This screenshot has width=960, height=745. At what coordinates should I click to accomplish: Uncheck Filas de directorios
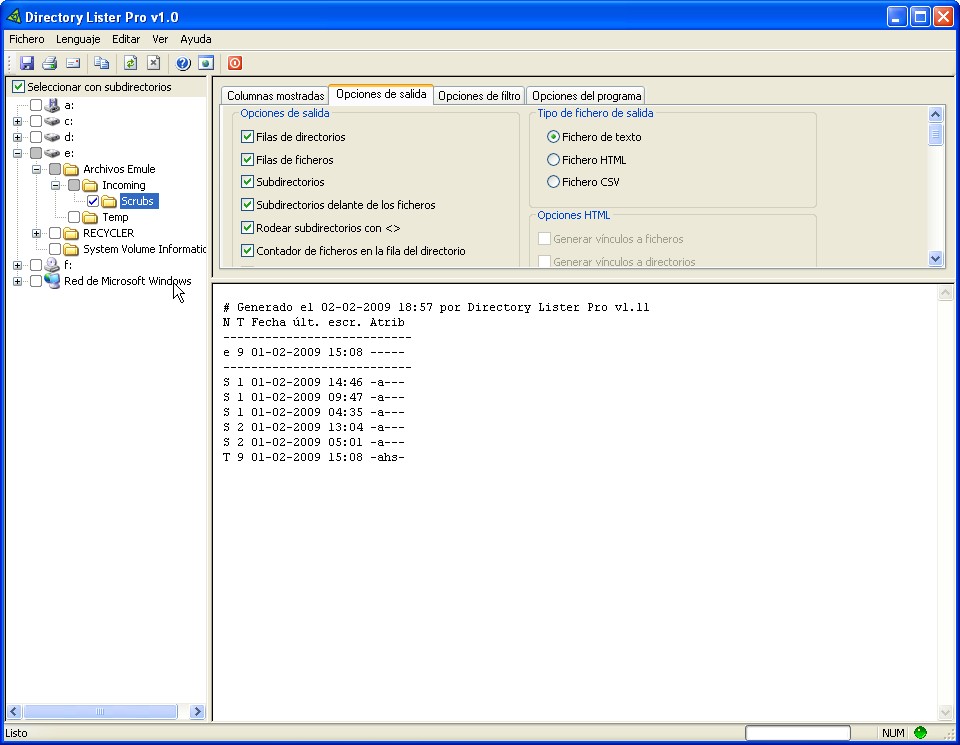pyautogui.click(x=247, y=137)
